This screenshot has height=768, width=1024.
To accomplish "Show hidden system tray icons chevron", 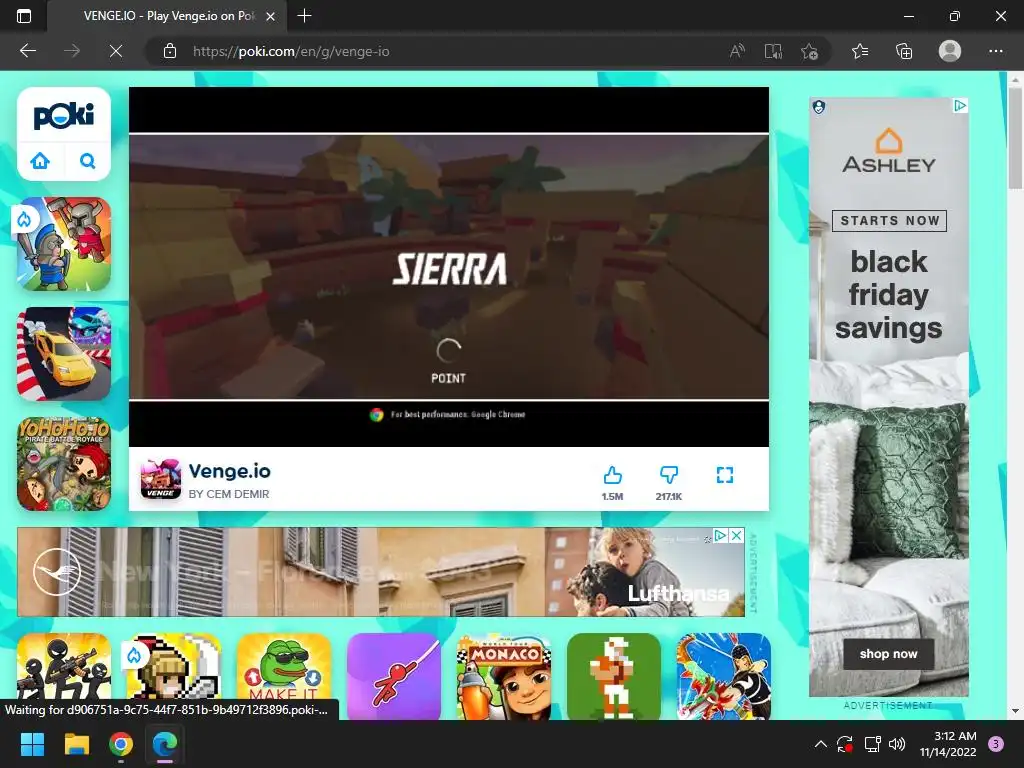I will click(x=821, y=744).
